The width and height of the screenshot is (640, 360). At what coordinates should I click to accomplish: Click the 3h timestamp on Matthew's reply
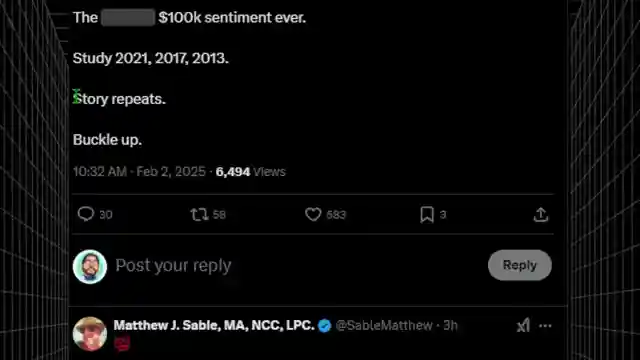click(x=451, y=325)
